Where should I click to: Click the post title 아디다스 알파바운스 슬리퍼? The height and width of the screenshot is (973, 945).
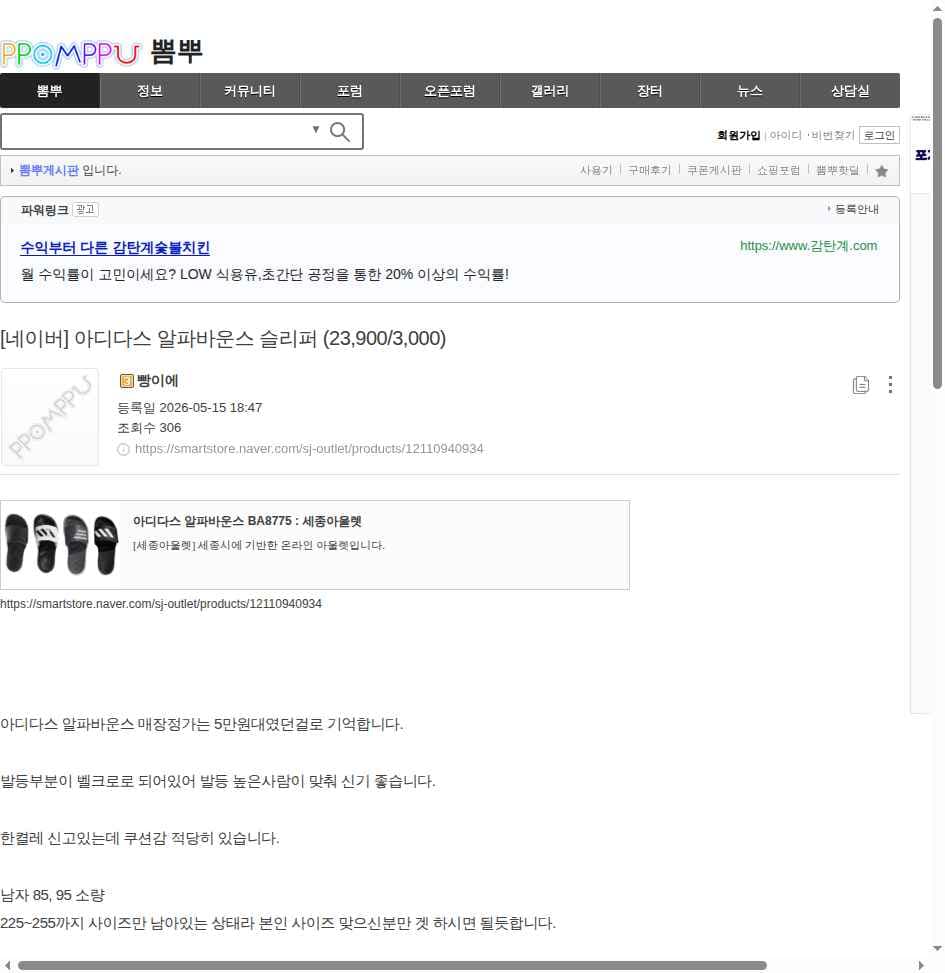223,339
